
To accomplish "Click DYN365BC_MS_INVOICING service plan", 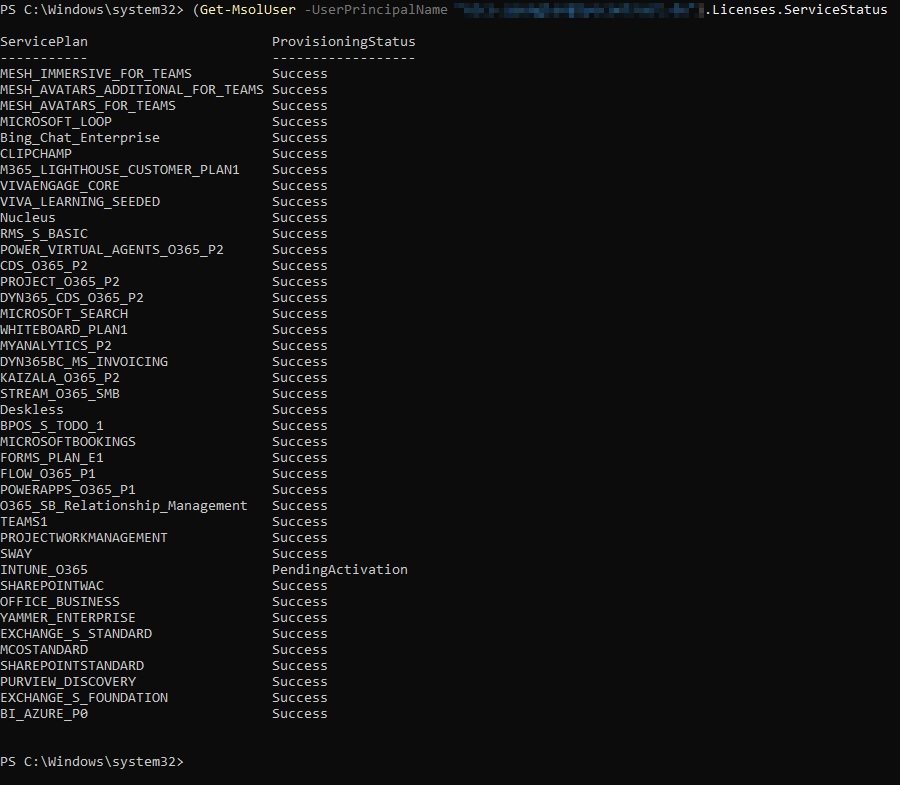I will 84,362.
